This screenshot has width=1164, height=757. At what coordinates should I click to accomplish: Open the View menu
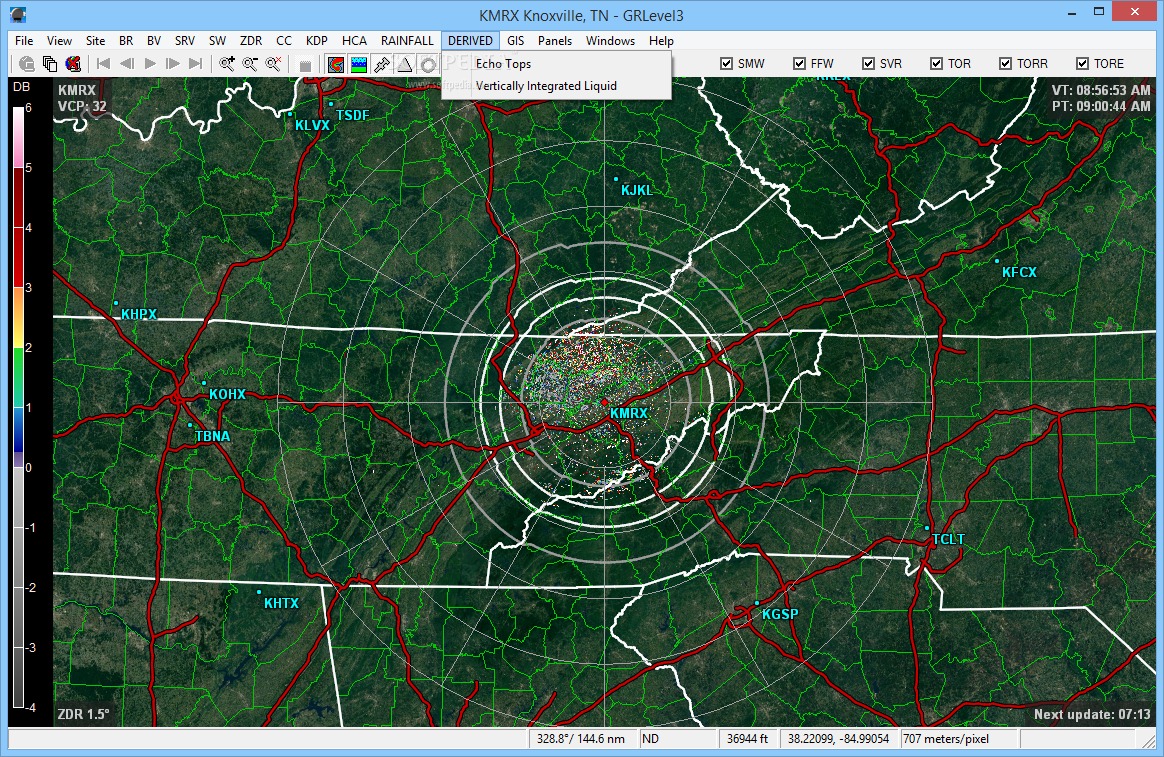point(59,41)
